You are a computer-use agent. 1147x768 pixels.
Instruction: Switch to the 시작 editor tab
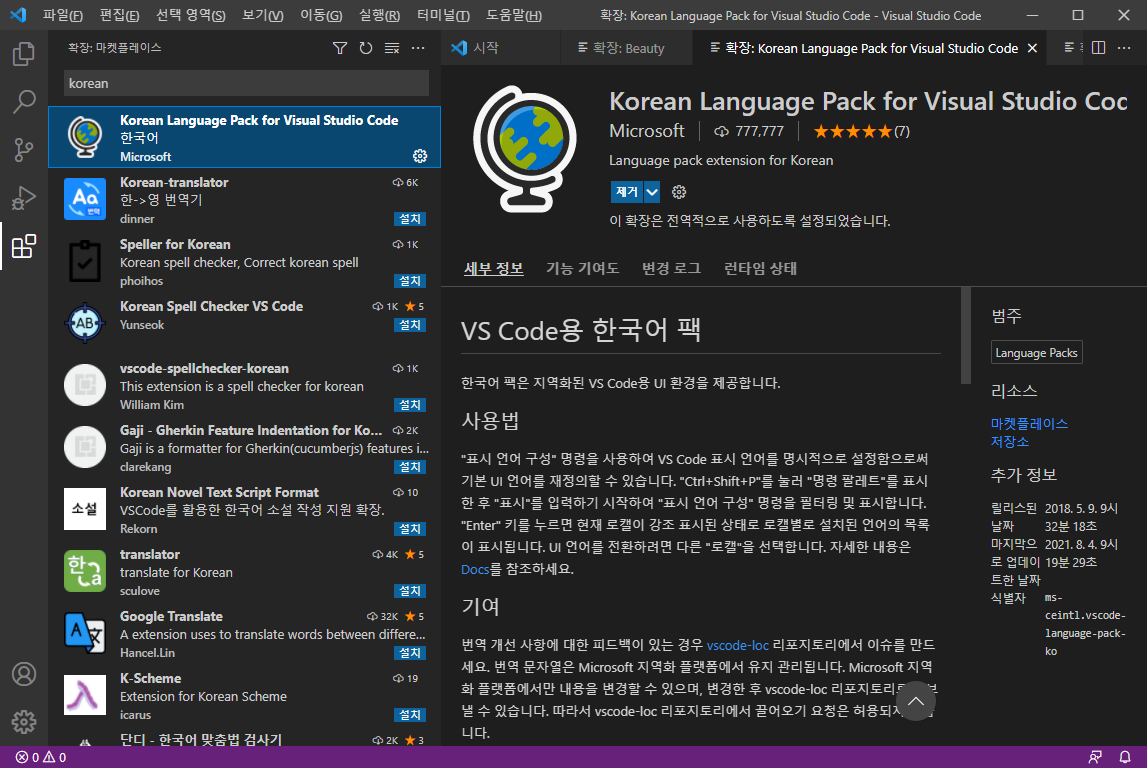click(500, 48)
